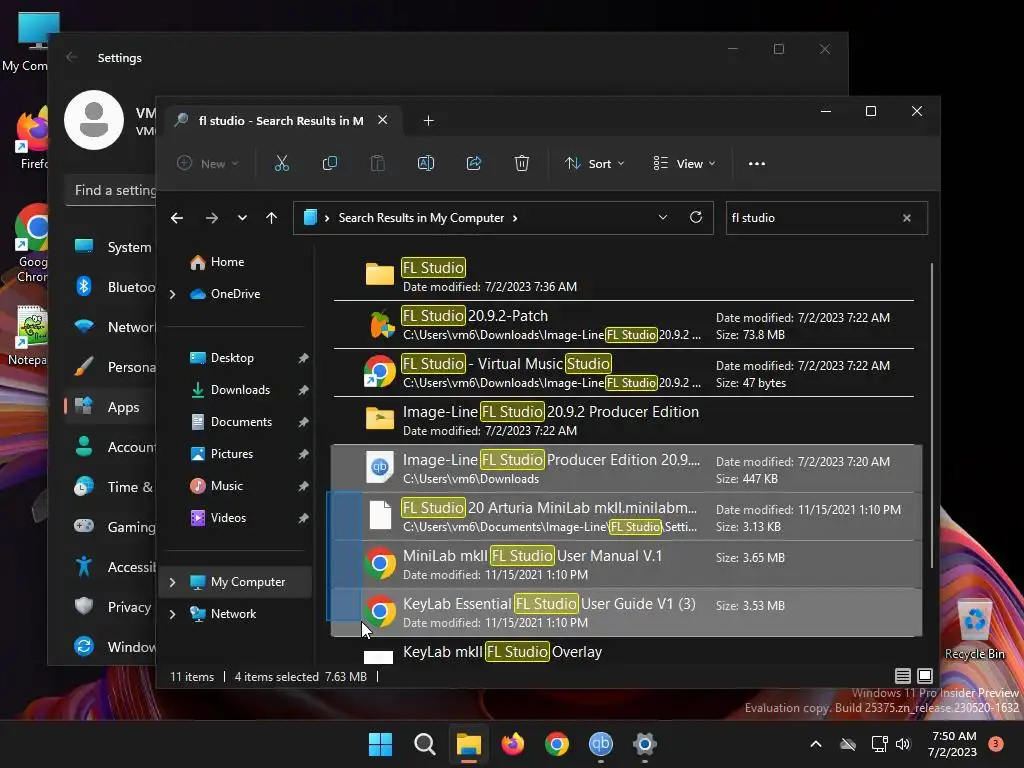The image size is (1024, 768).
Task: Switch to details view icon in status bar
Action: 903,676
